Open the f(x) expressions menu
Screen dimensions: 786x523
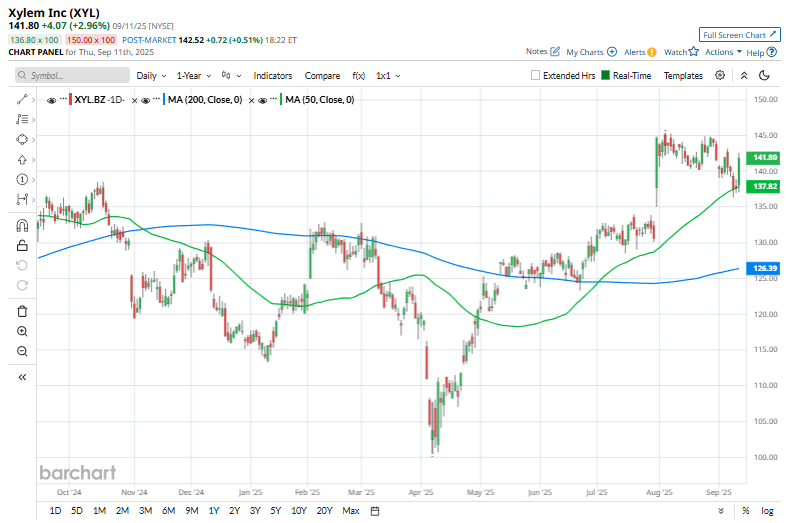[x=358, y=76]
